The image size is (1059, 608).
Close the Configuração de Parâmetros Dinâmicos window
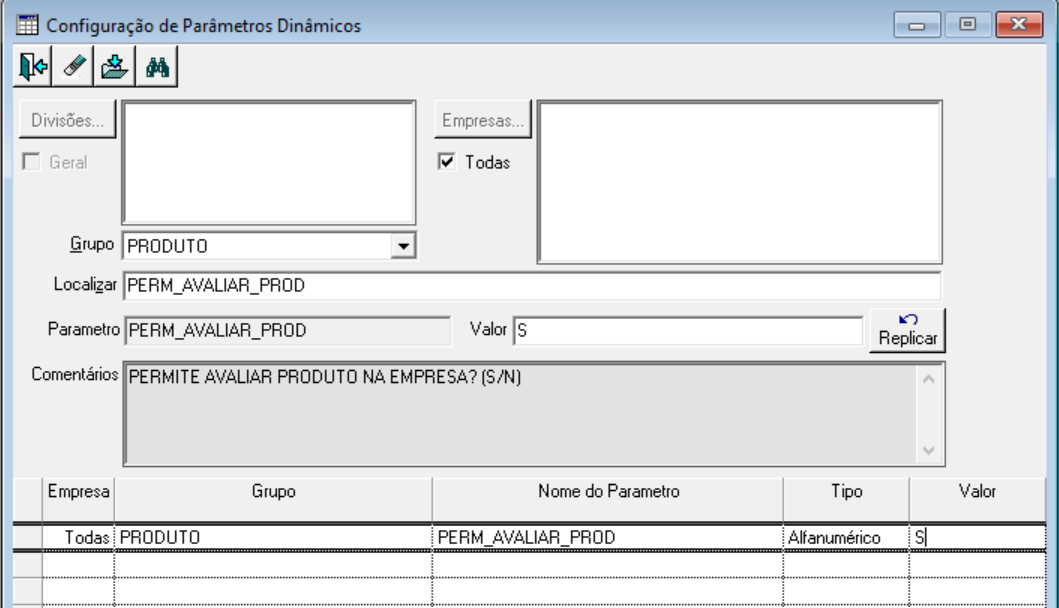[1019, 25]
